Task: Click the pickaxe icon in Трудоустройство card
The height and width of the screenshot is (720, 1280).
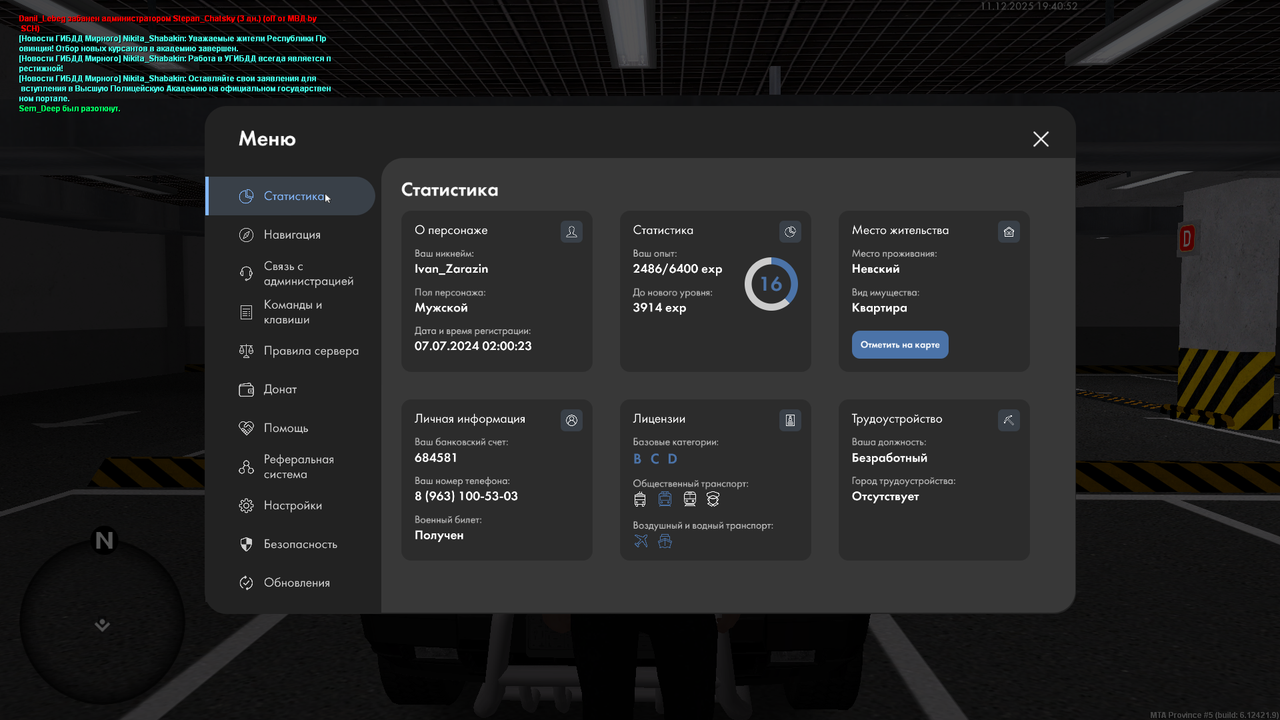Action: (x=1008, y=421)
